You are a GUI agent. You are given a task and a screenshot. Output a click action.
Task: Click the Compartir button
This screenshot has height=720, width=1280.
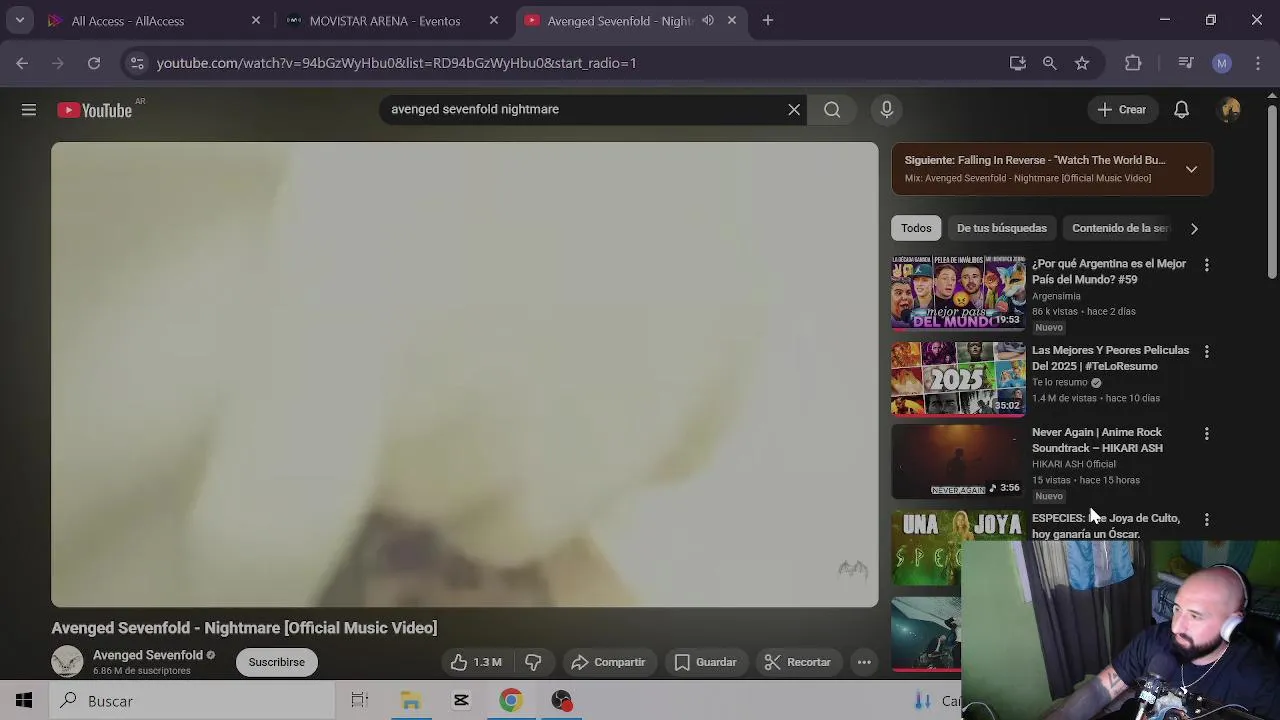coord(608,662)
